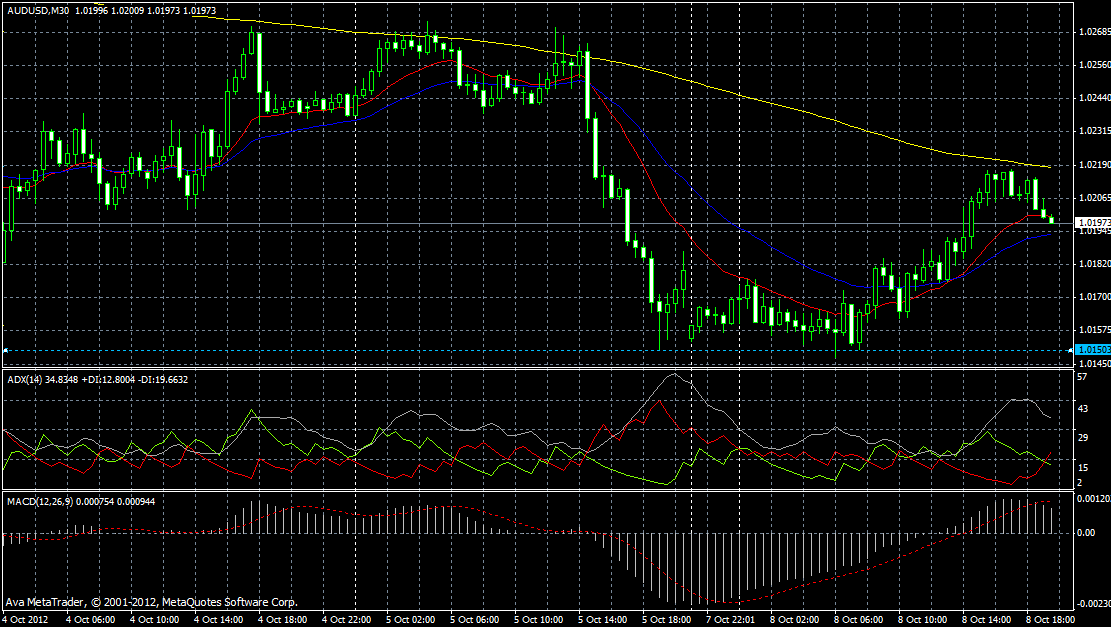The image size is (1111, 627).
Task: Click the AUDUSD,M30 chart title text
Action: click(36, 9)
